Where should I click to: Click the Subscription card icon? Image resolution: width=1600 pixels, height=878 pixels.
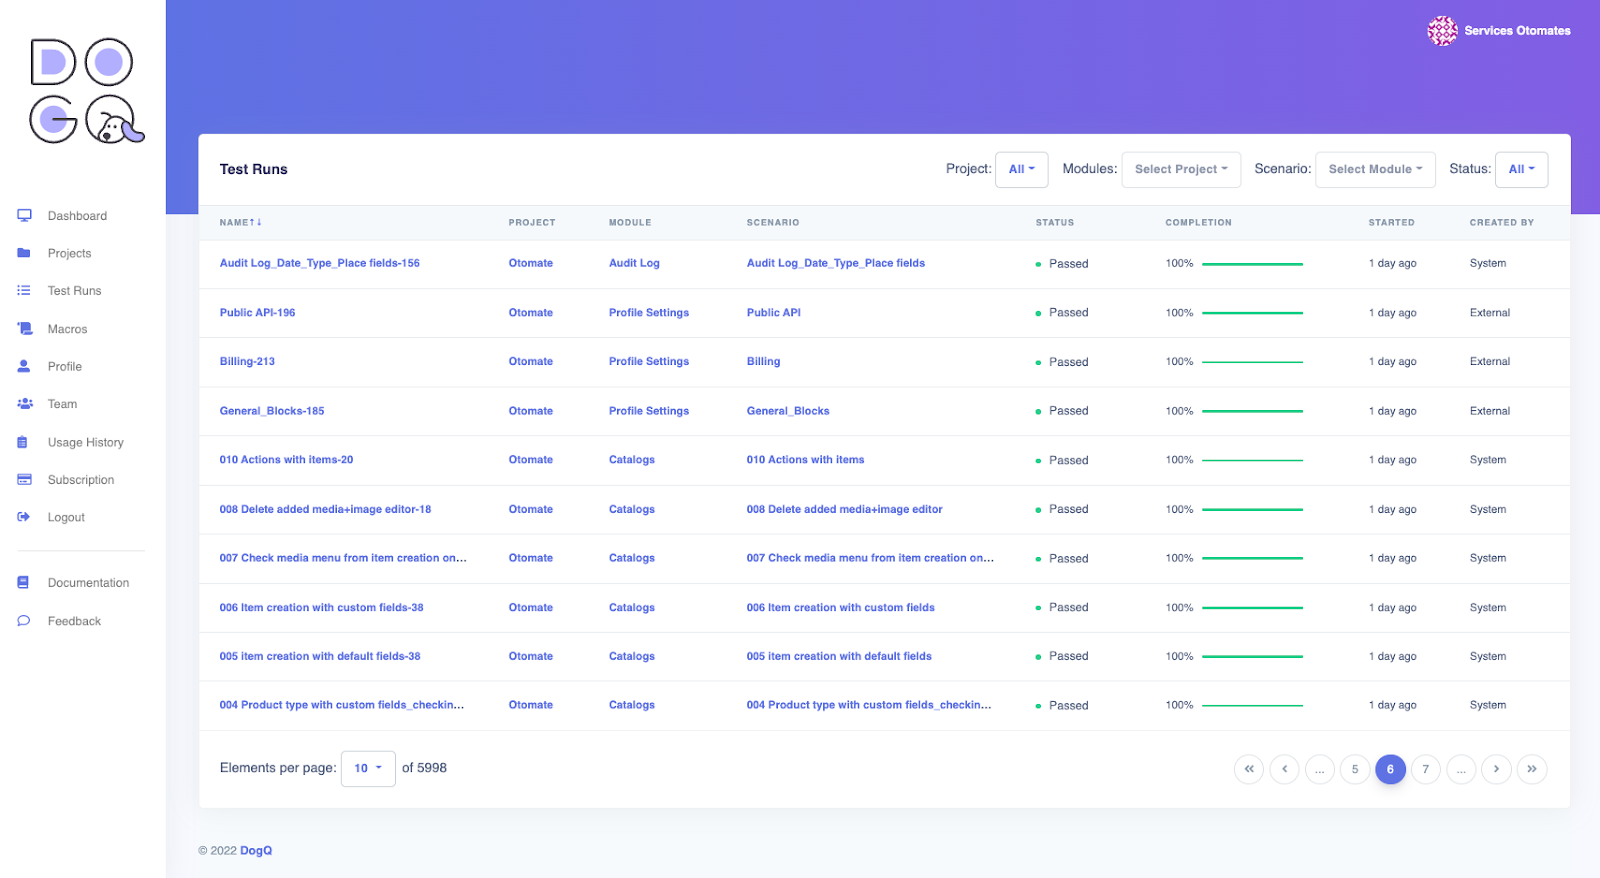[24, 480]
